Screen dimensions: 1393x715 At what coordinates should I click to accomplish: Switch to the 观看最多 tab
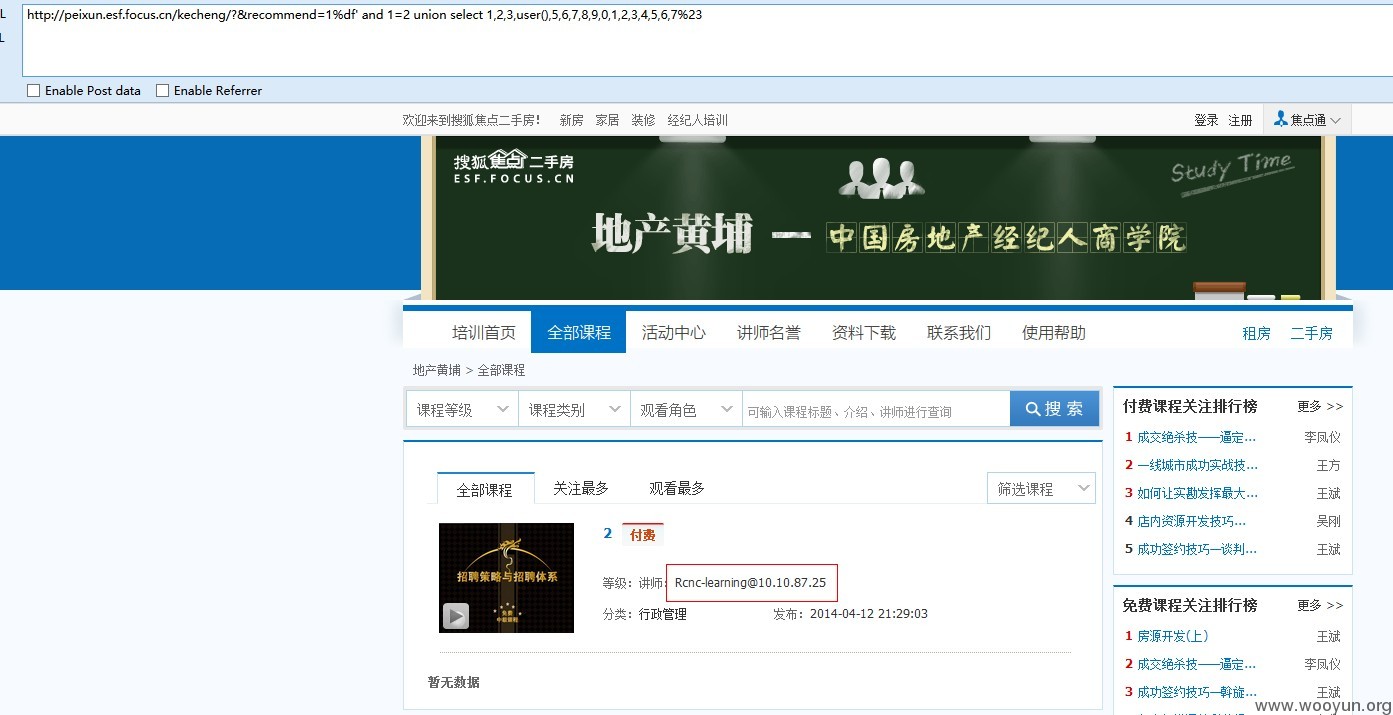pyautogui.click(x=677, y=488)
